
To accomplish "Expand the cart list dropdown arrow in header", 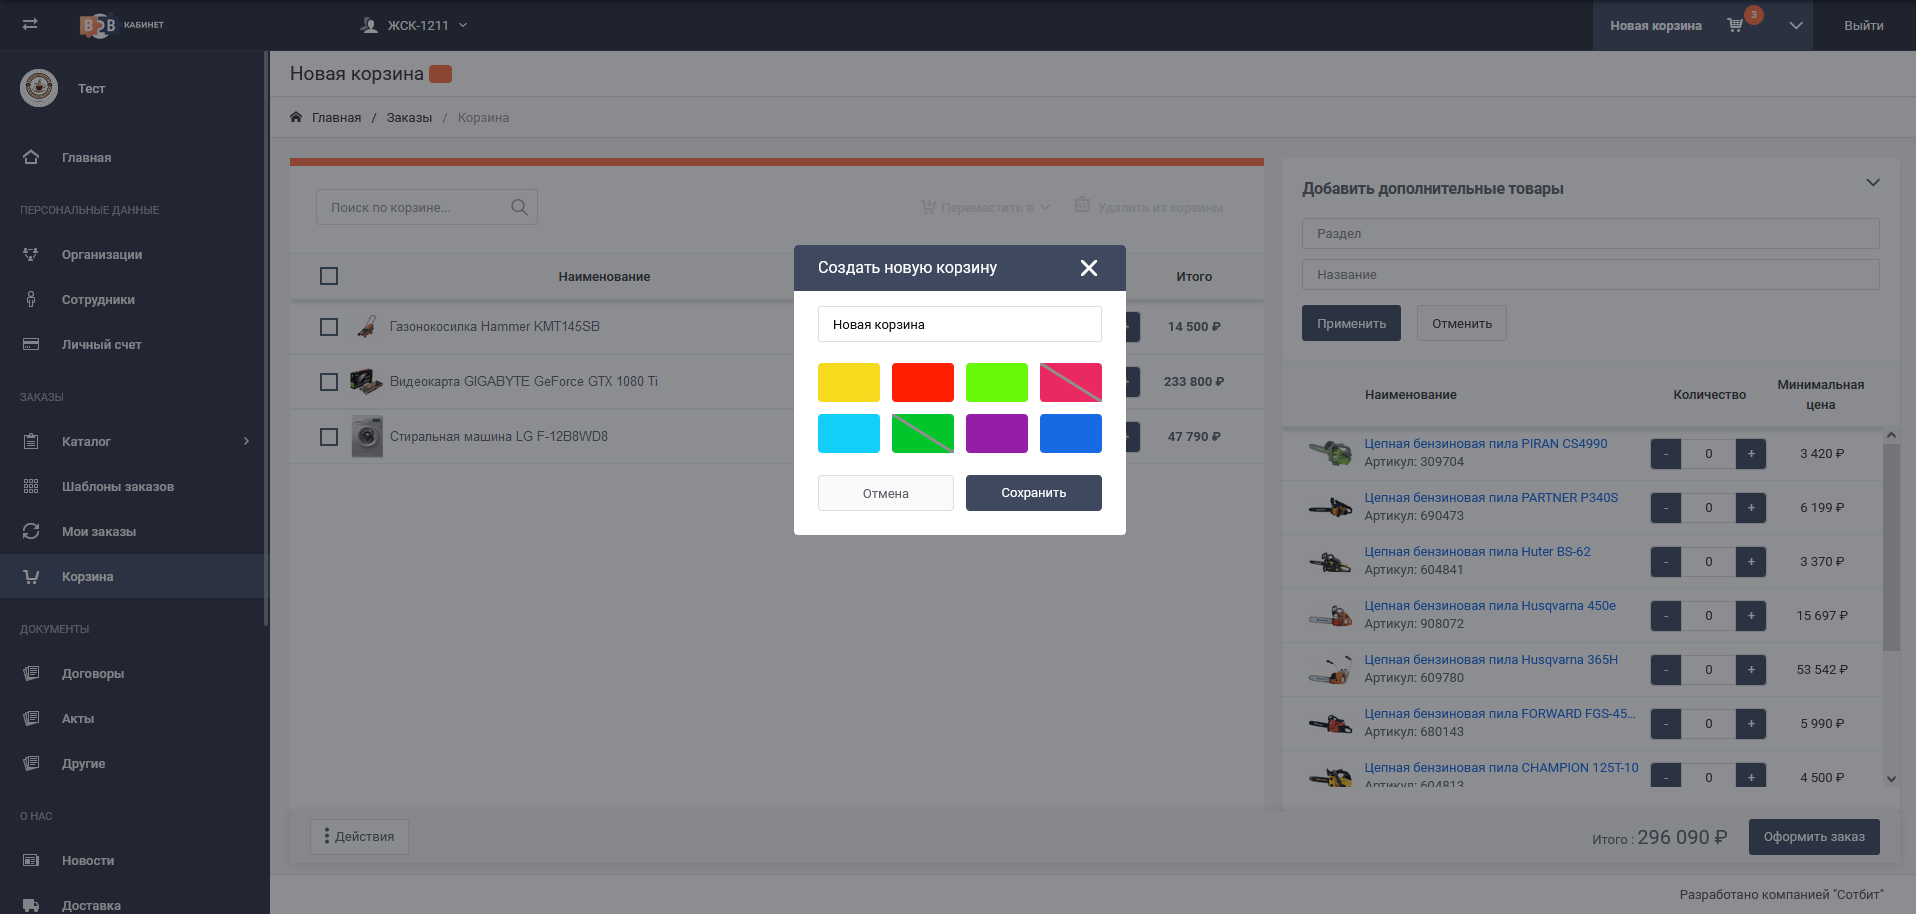I will pos(1795,25).
